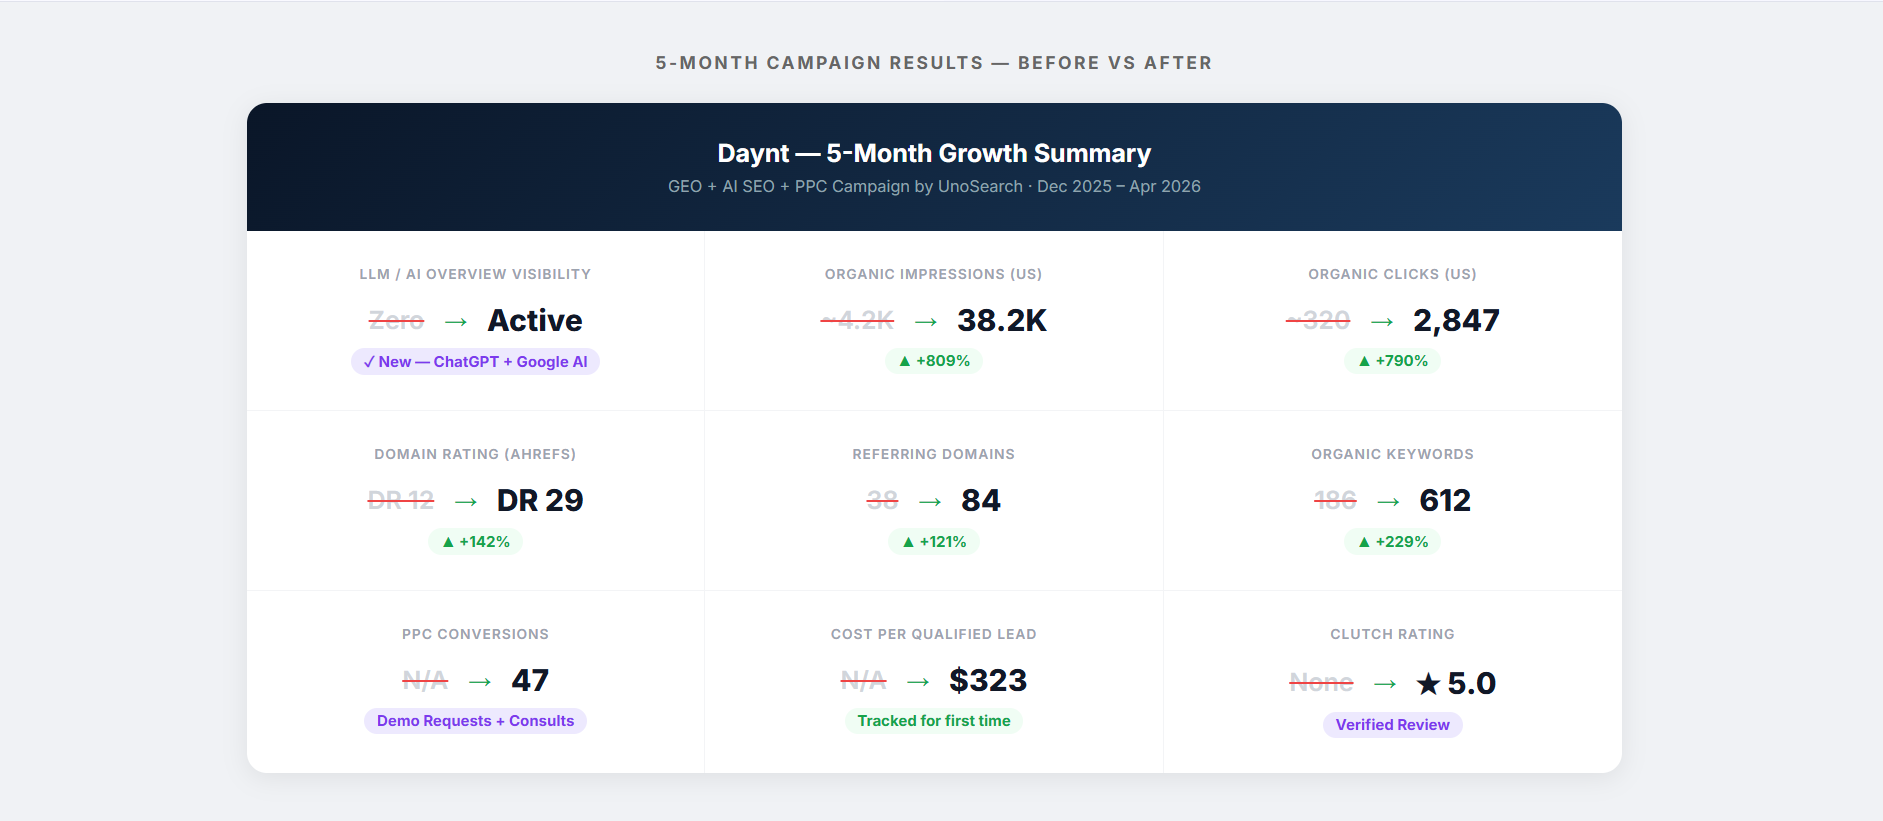Screen dimensions: 1883x821
Task: Select the "5-Month Campaign Results — Before vs After" heading
Action: (x=934, y=63)
